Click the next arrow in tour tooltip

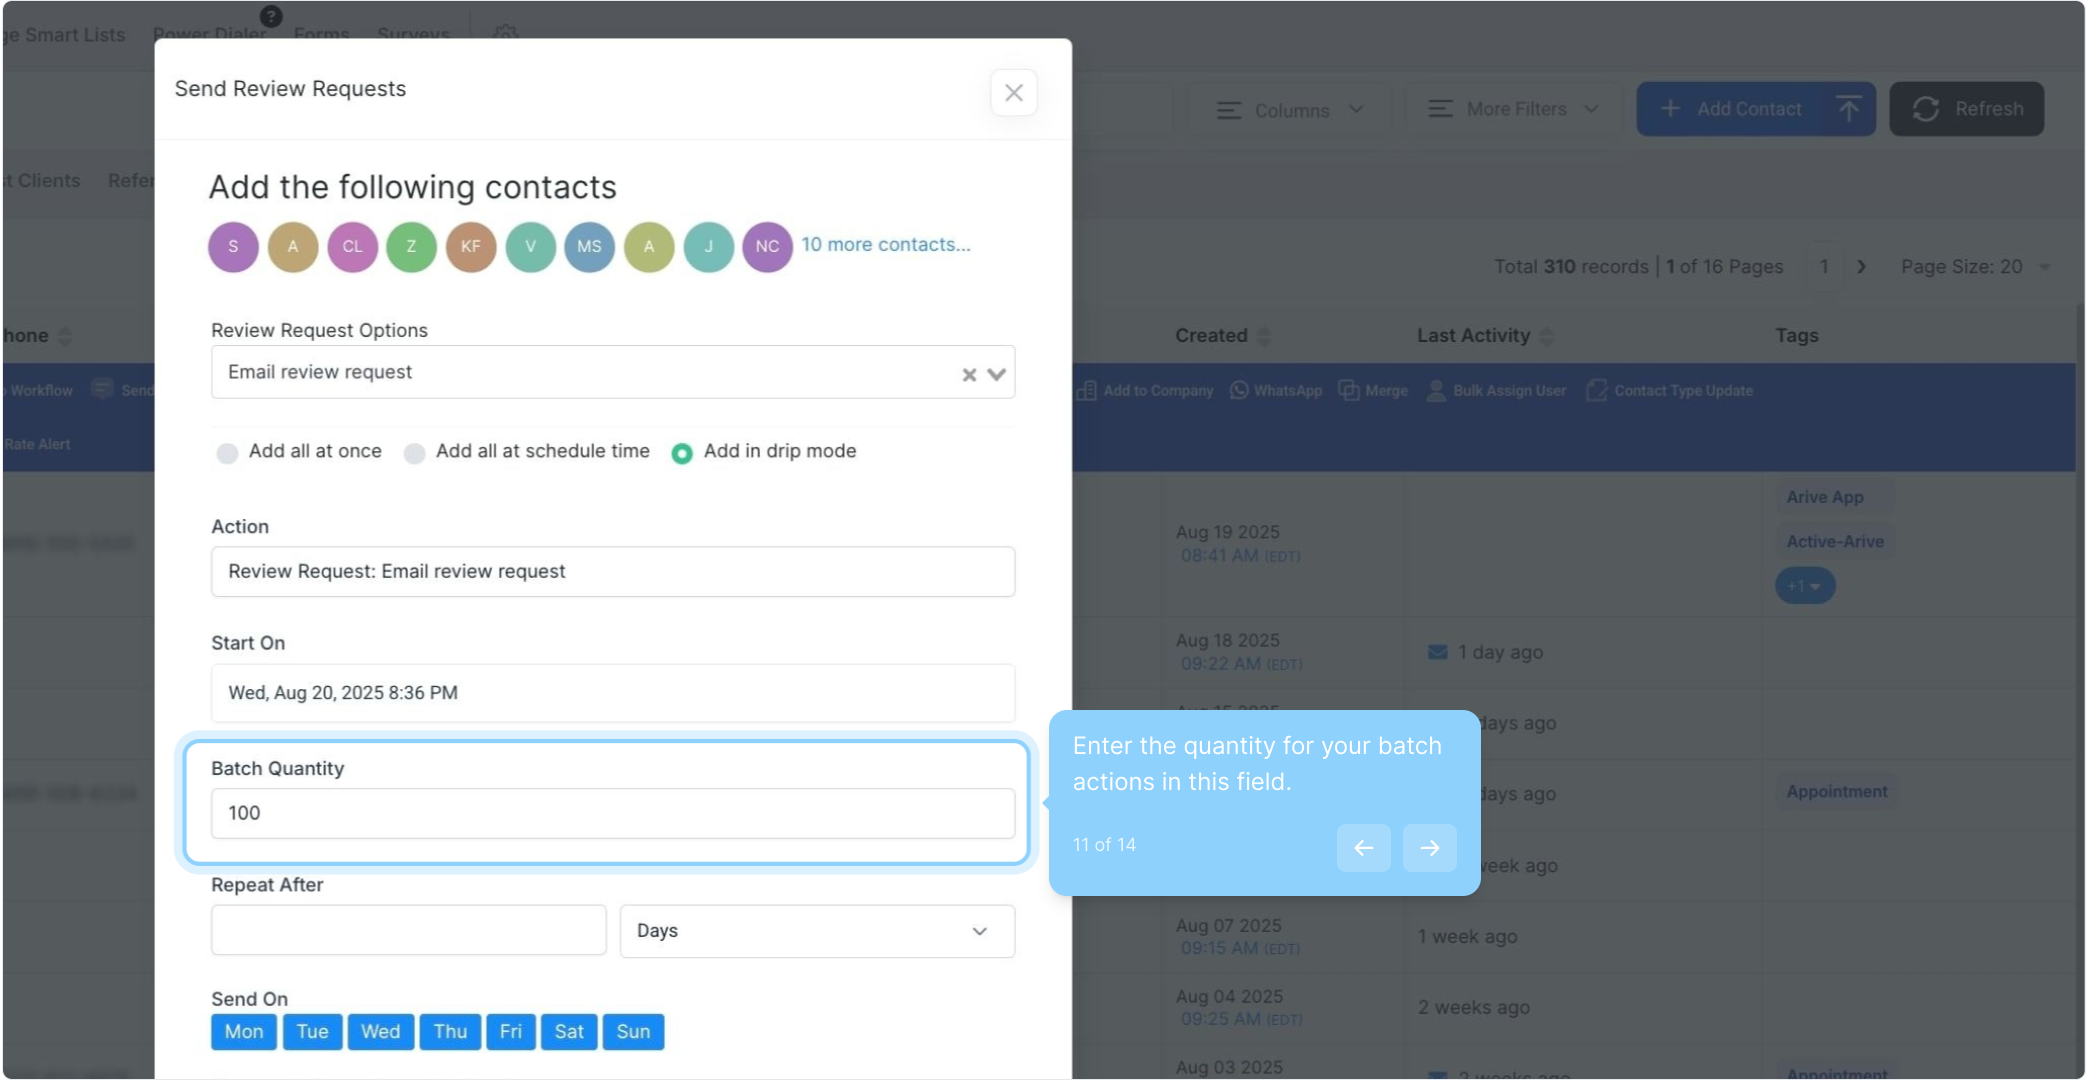coord(1429,848)
